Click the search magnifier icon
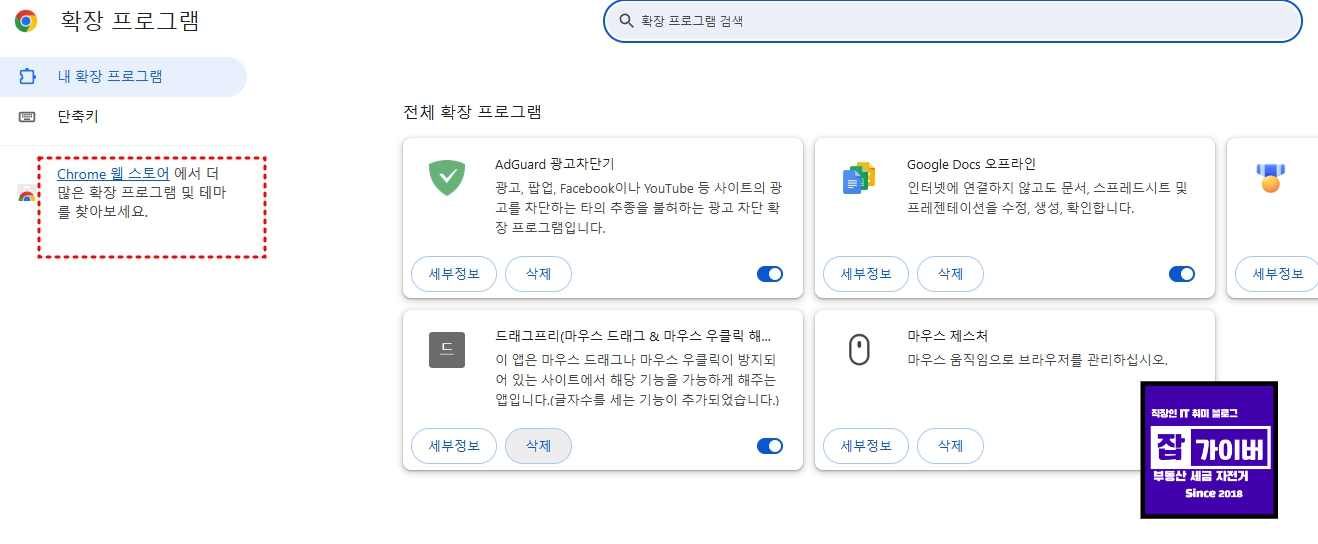1318x544 pixels. 627,21
